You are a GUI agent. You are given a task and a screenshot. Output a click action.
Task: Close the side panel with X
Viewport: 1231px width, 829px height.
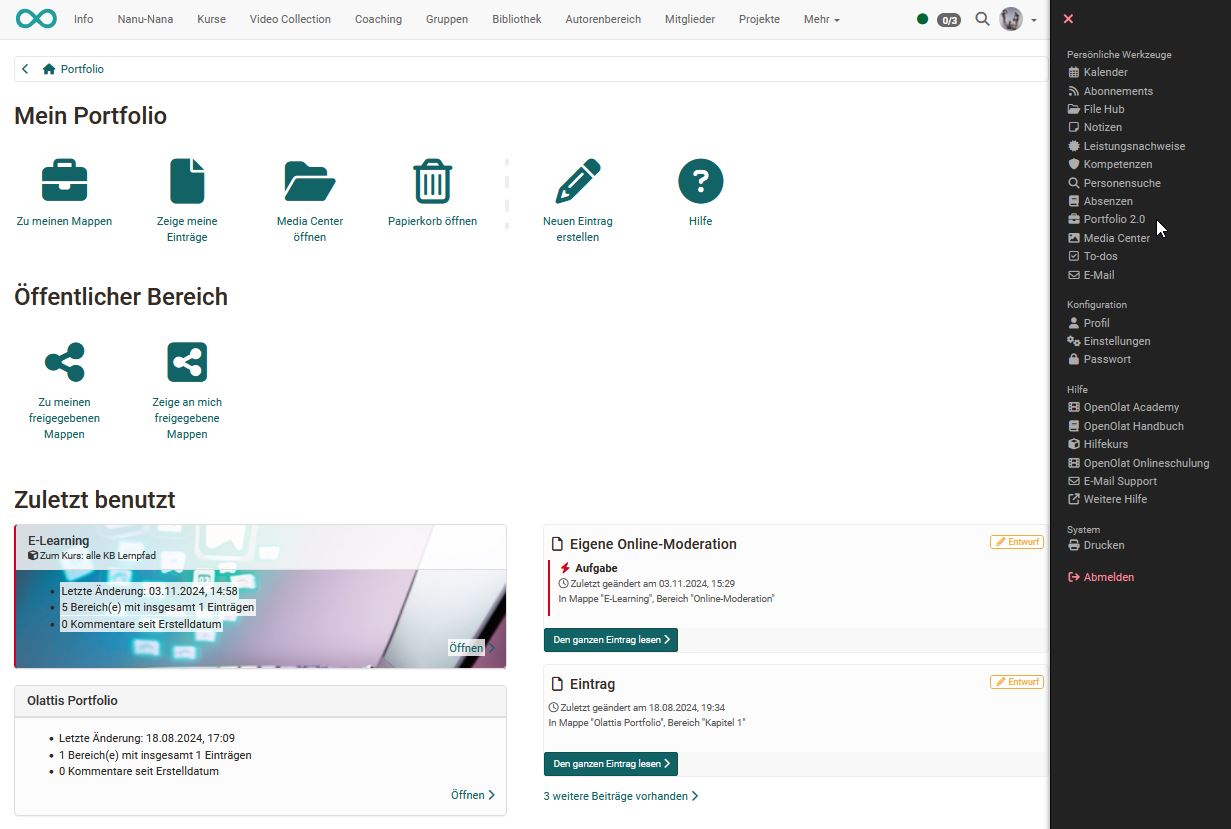click(x=1068, y=19)
